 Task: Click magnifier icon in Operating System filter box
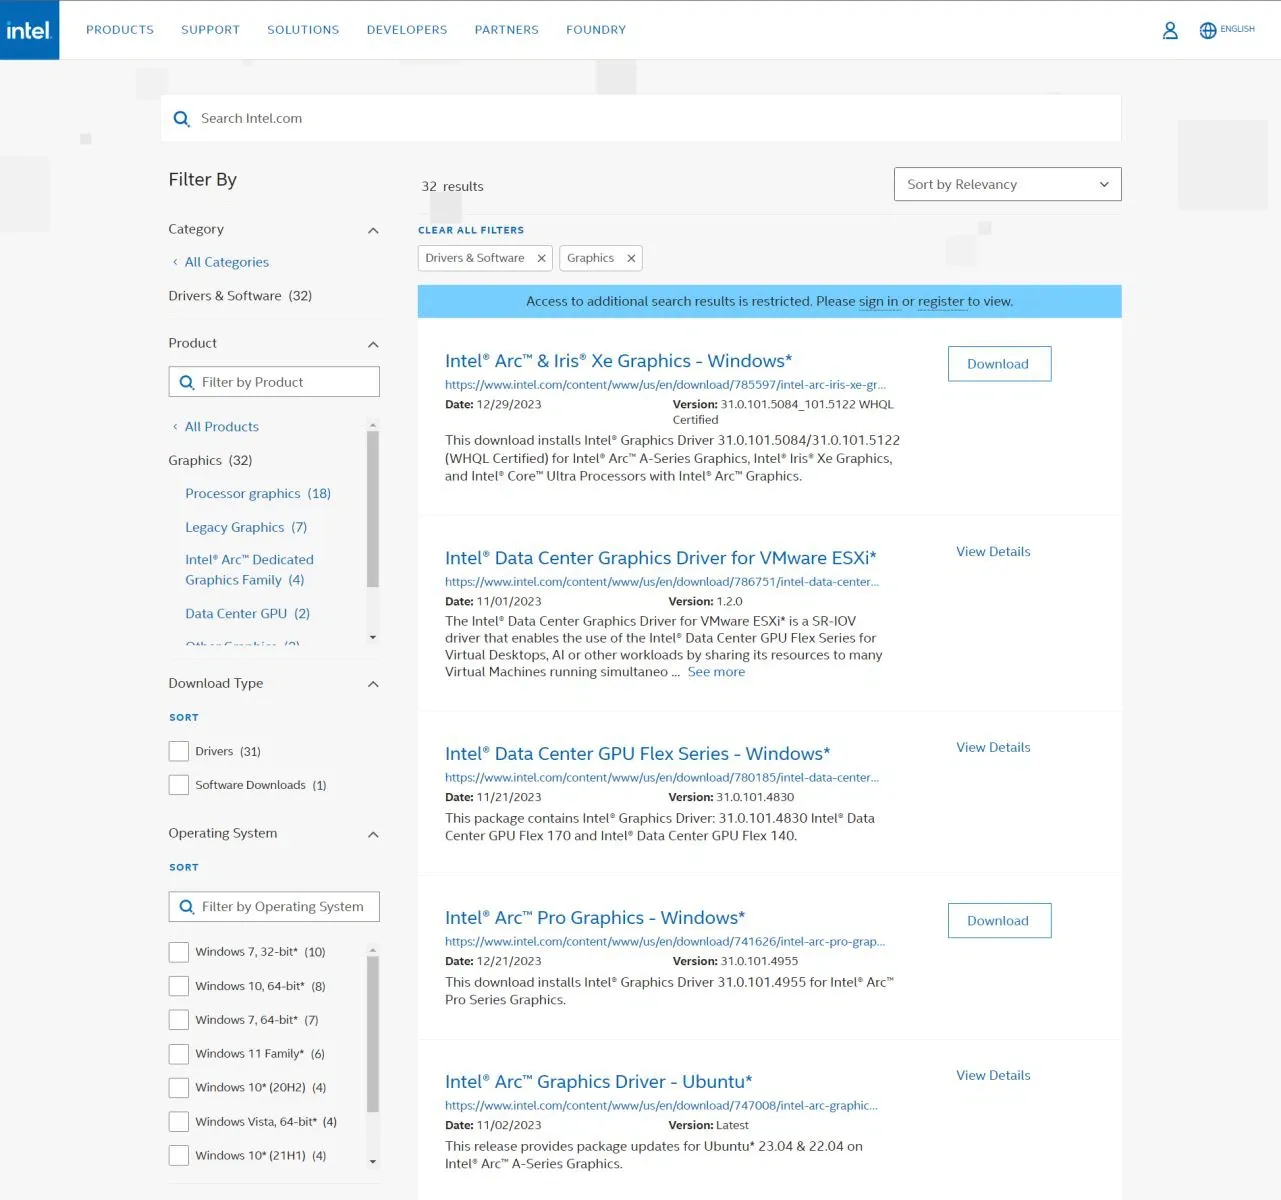[187, 907]
